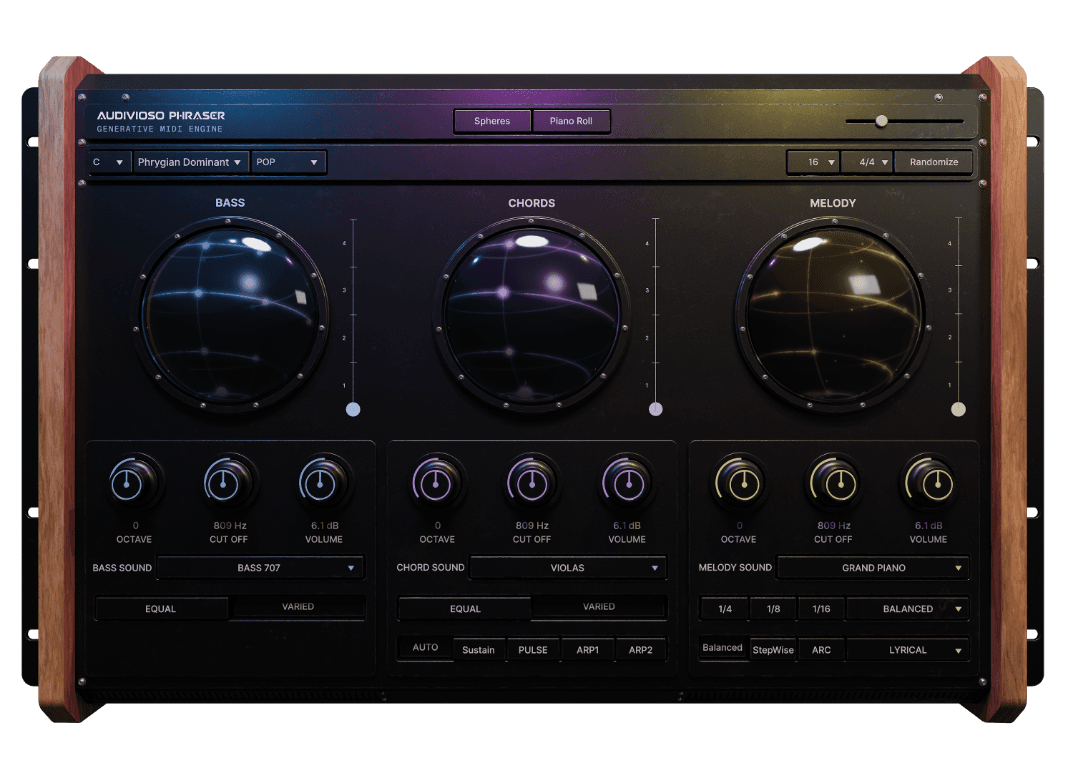1073x768 pixels.
Task: Click the Randomize button
Action: click(933, 162)
